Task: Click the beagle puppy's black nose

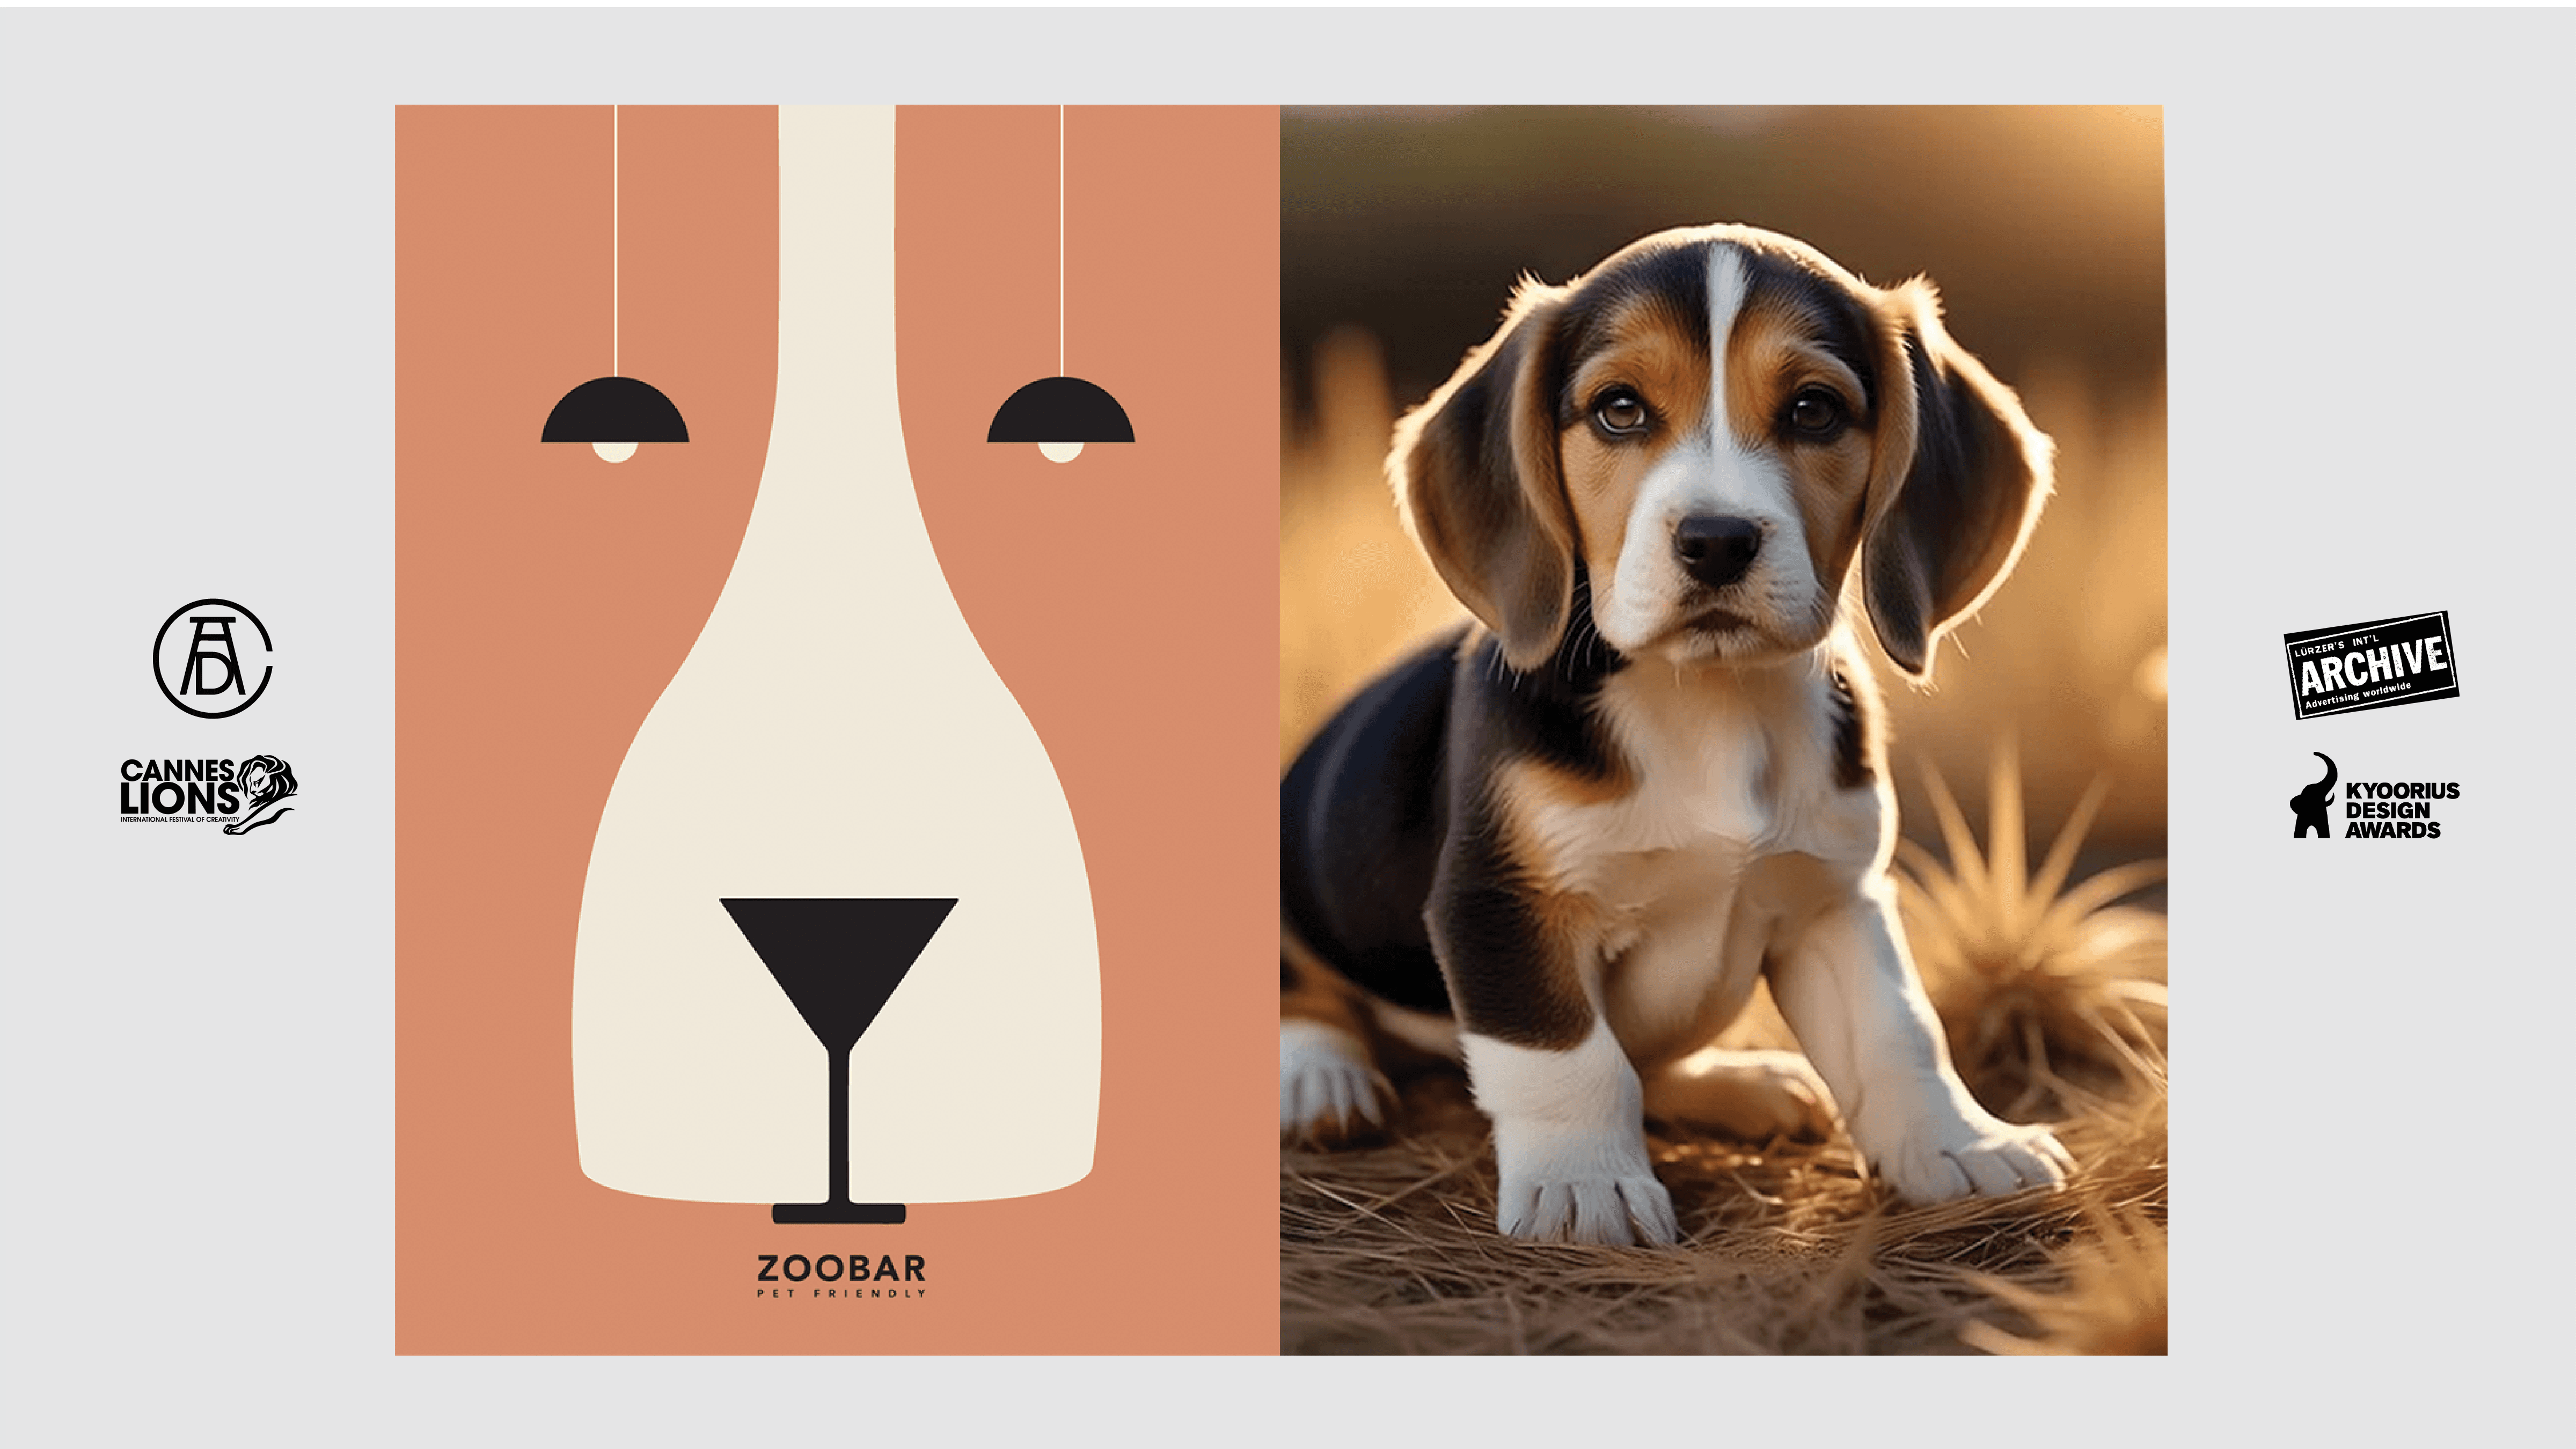Action: [1717, 546]
